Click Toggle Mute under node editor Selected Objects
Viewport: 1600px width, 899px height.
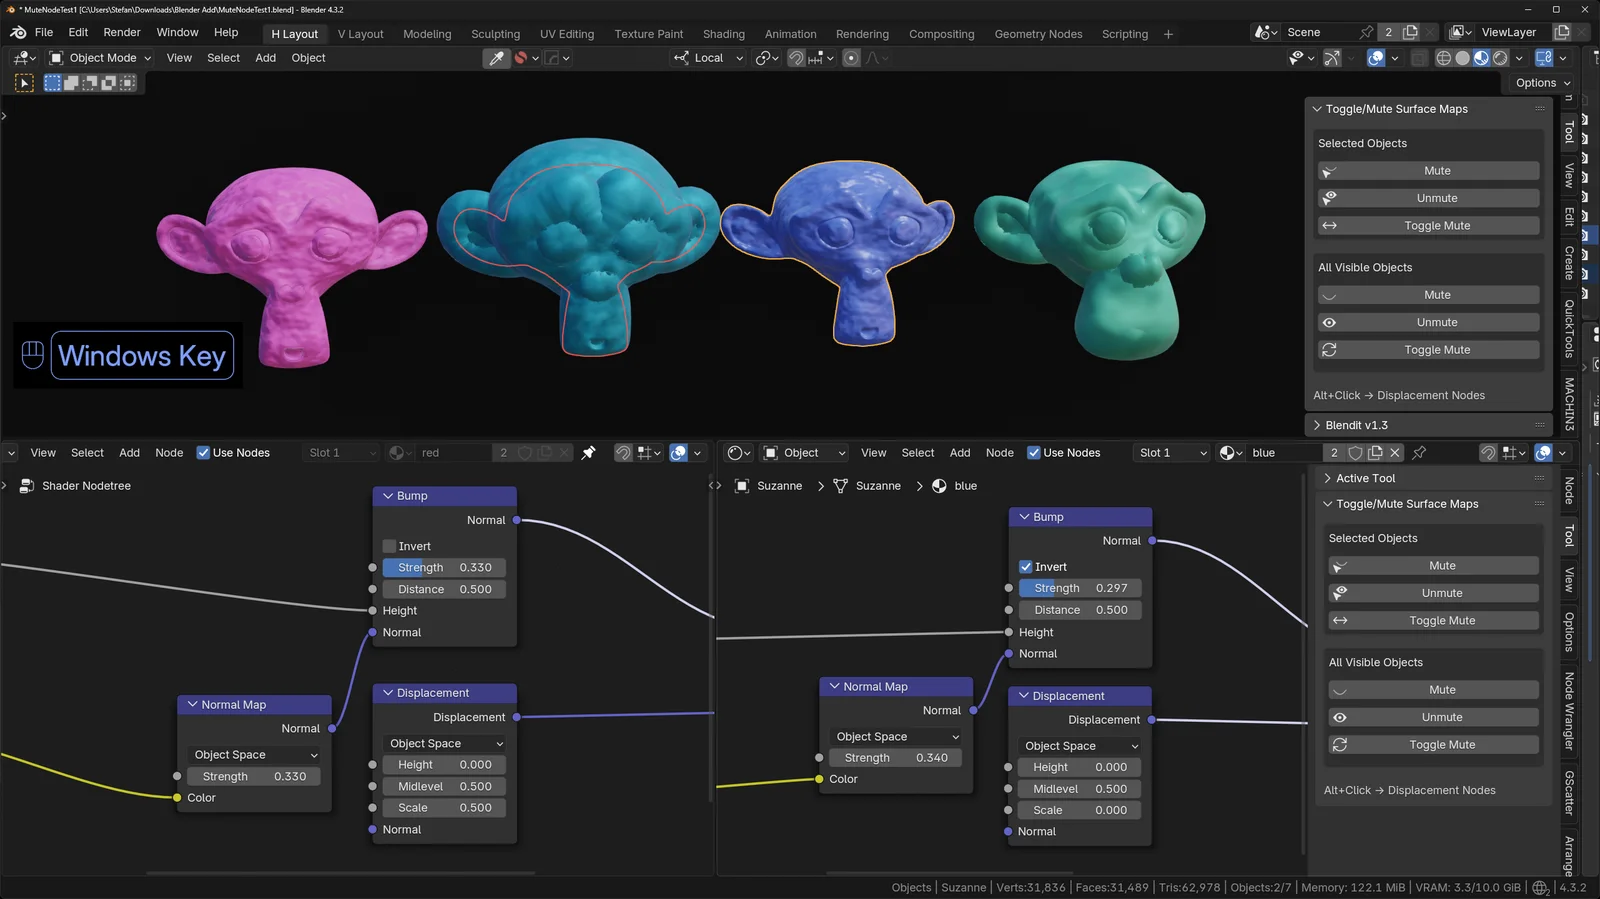1433,621
